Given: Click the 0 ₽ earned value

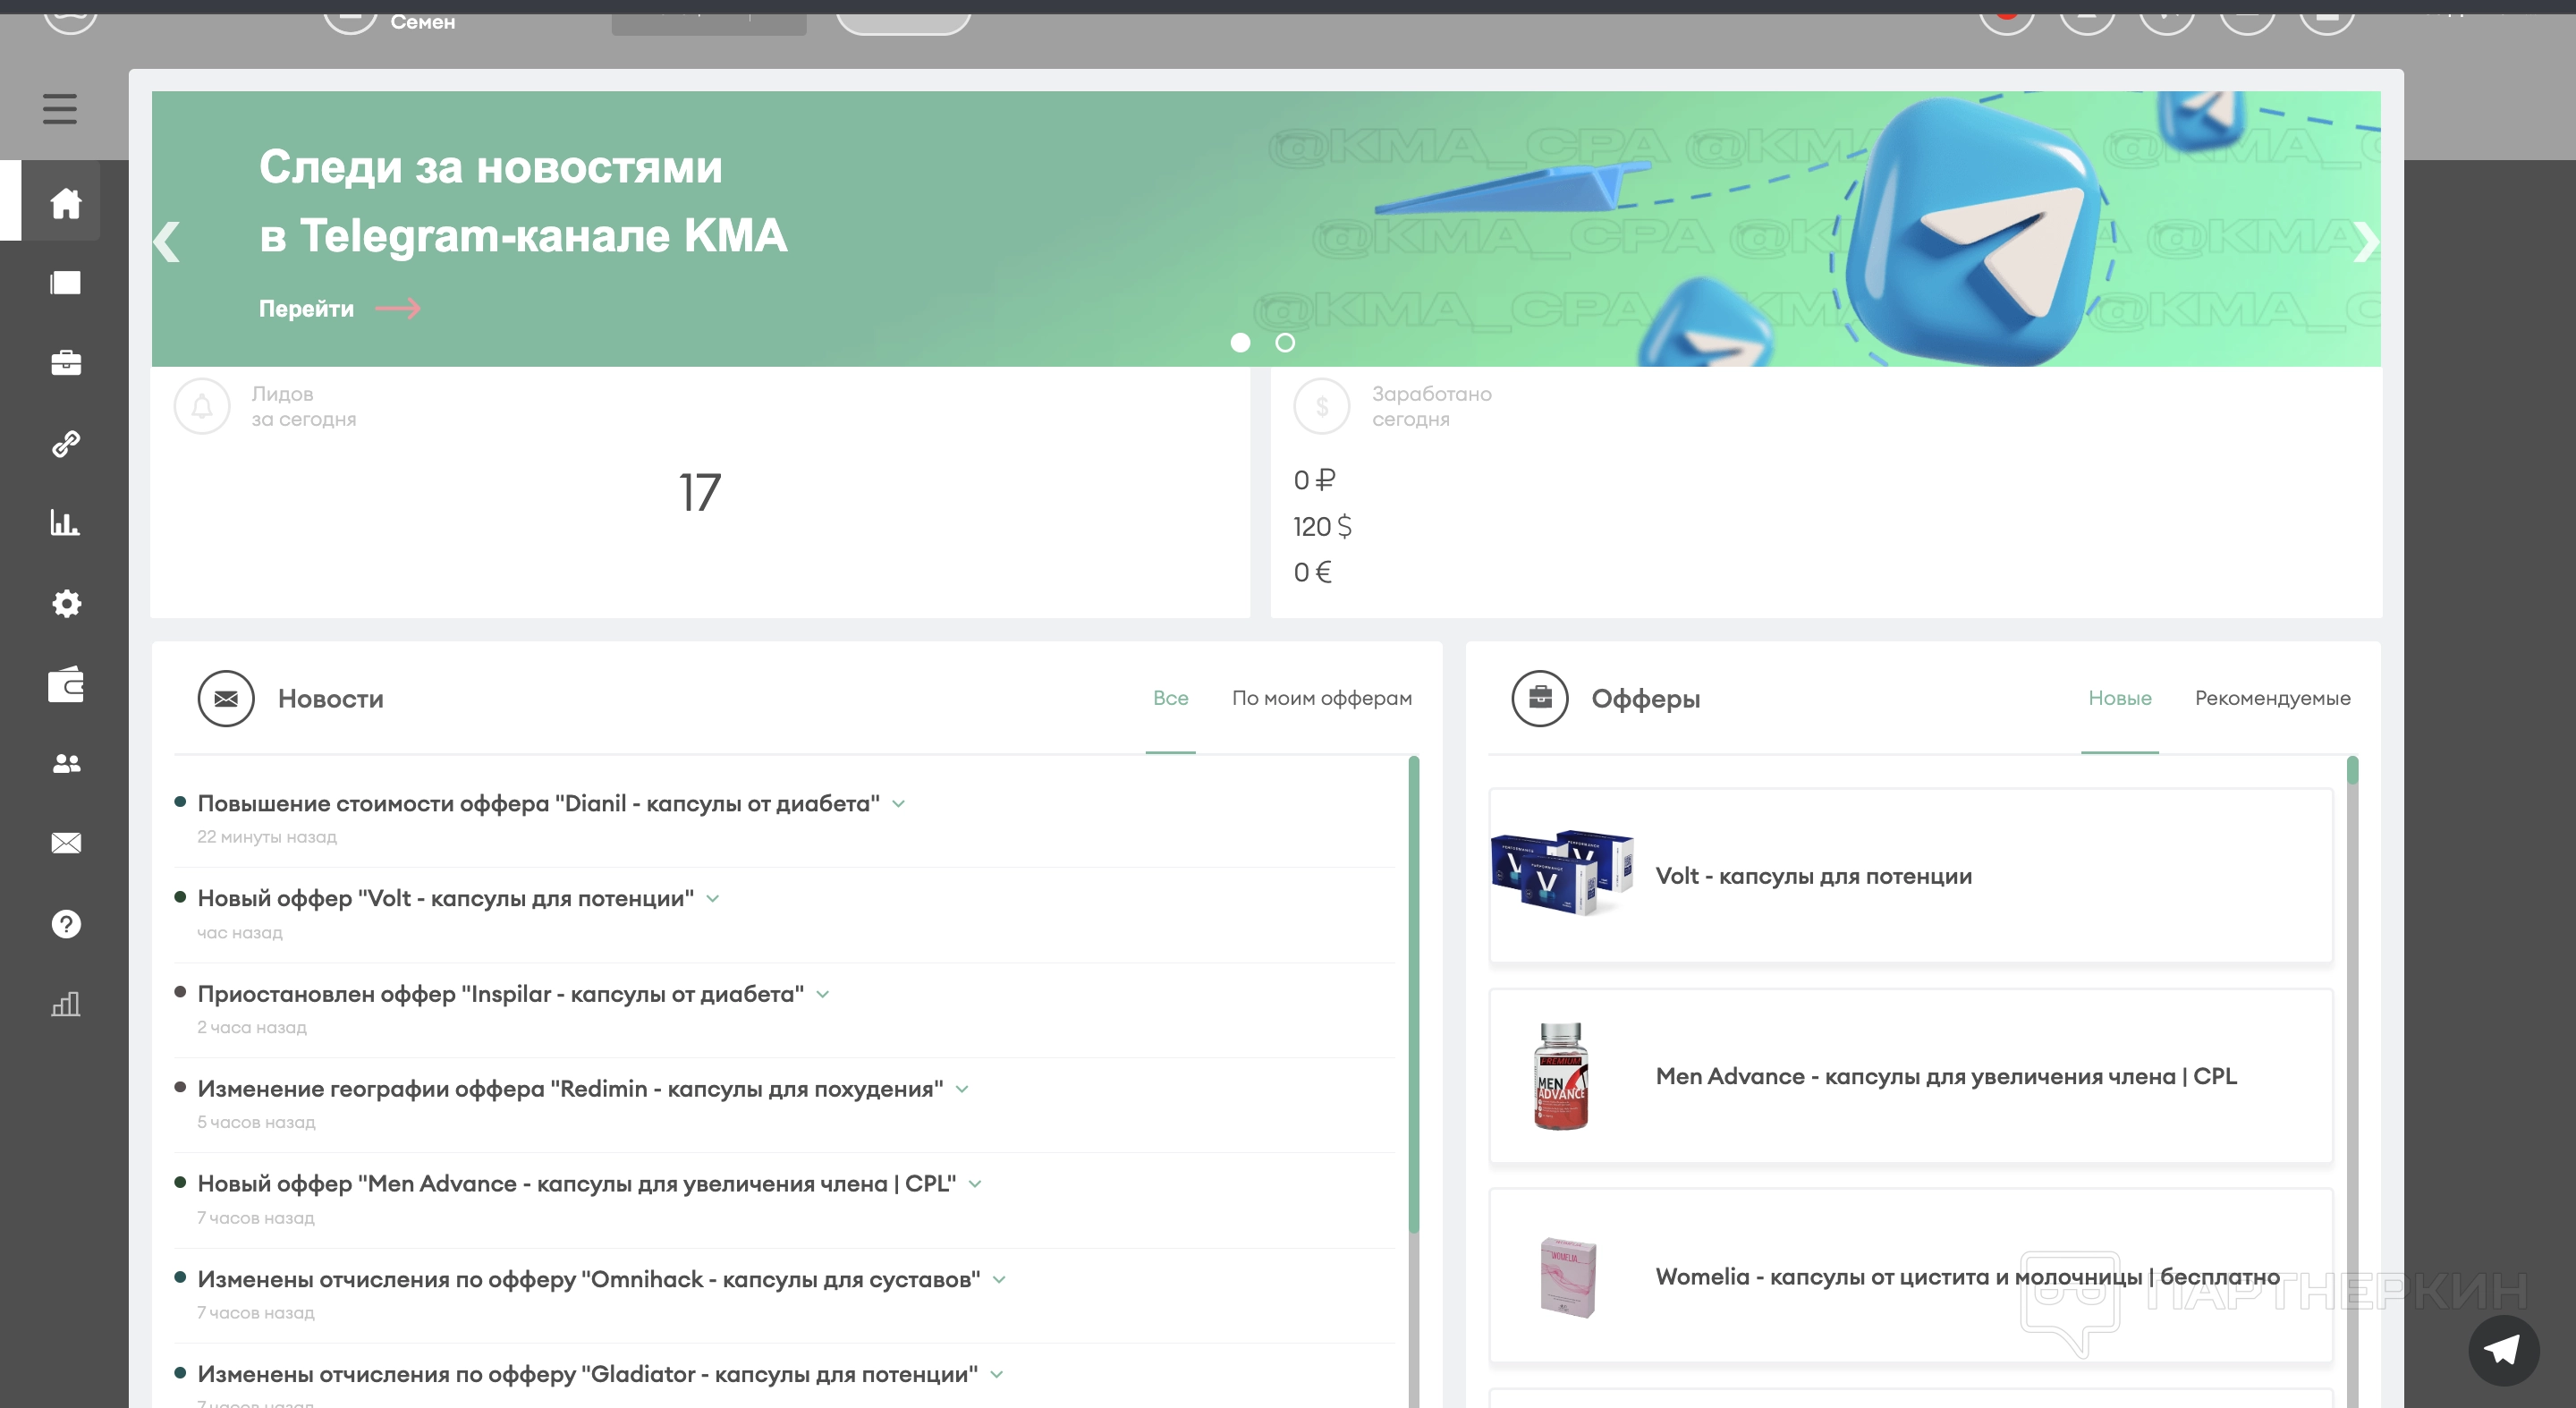Looking at the screenshot, I should point(1314,480).
